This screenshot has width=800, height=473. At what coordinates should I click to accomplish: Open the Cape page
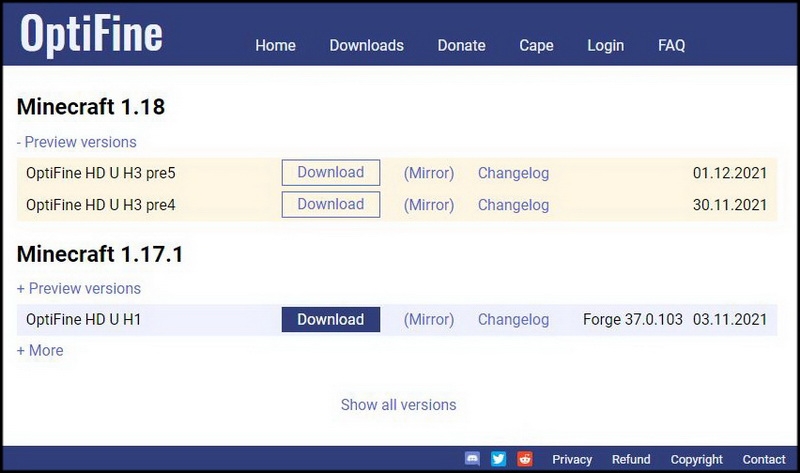[536, 45]
